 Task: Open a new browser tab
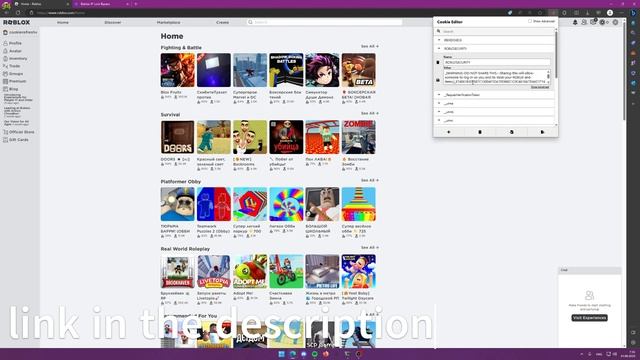[136, 4]
